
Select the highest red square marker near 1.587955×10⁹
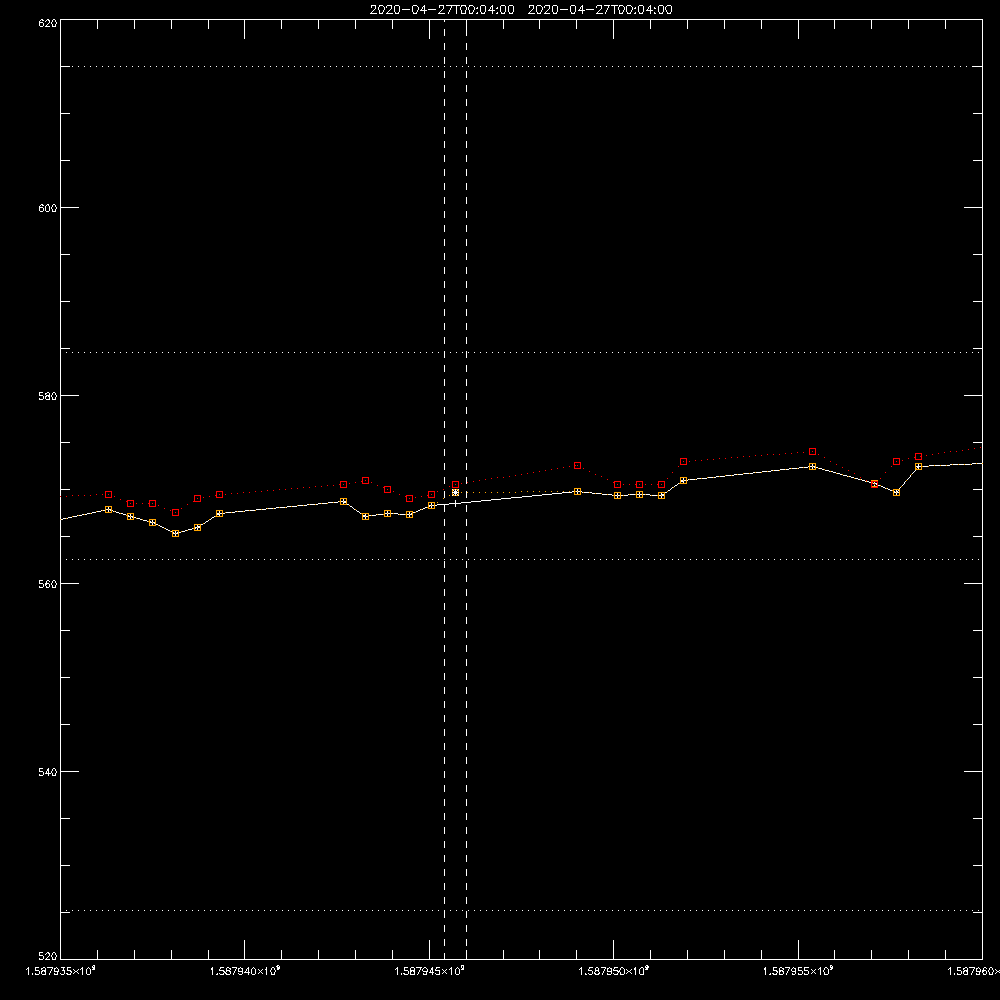pos(812,452)
